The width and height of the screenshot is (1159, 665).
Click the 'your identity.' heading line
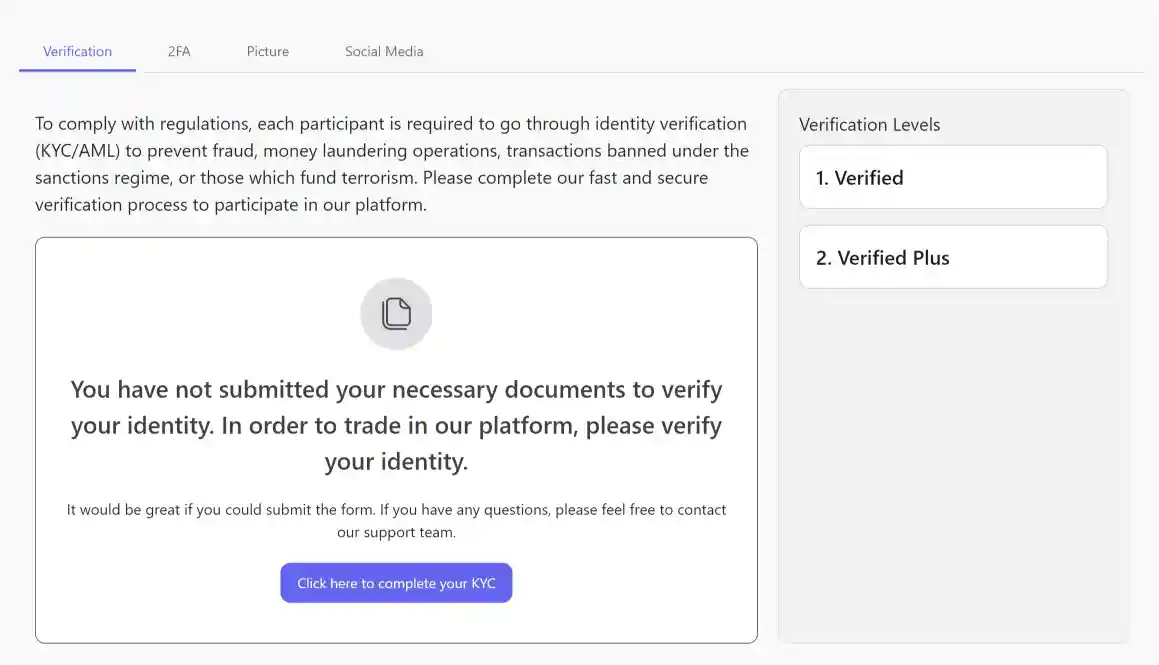pyautogui.click(x=396, y=462)
